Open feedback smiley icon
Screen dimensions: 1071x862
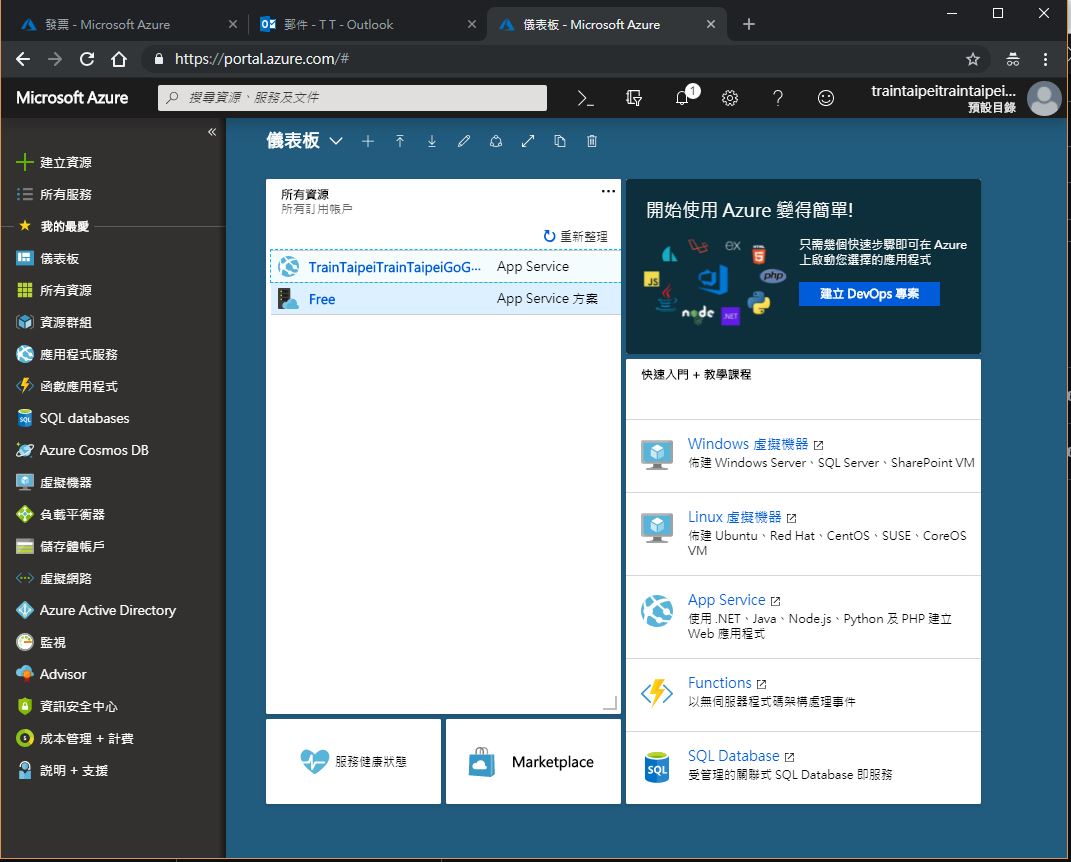(826, 98)
